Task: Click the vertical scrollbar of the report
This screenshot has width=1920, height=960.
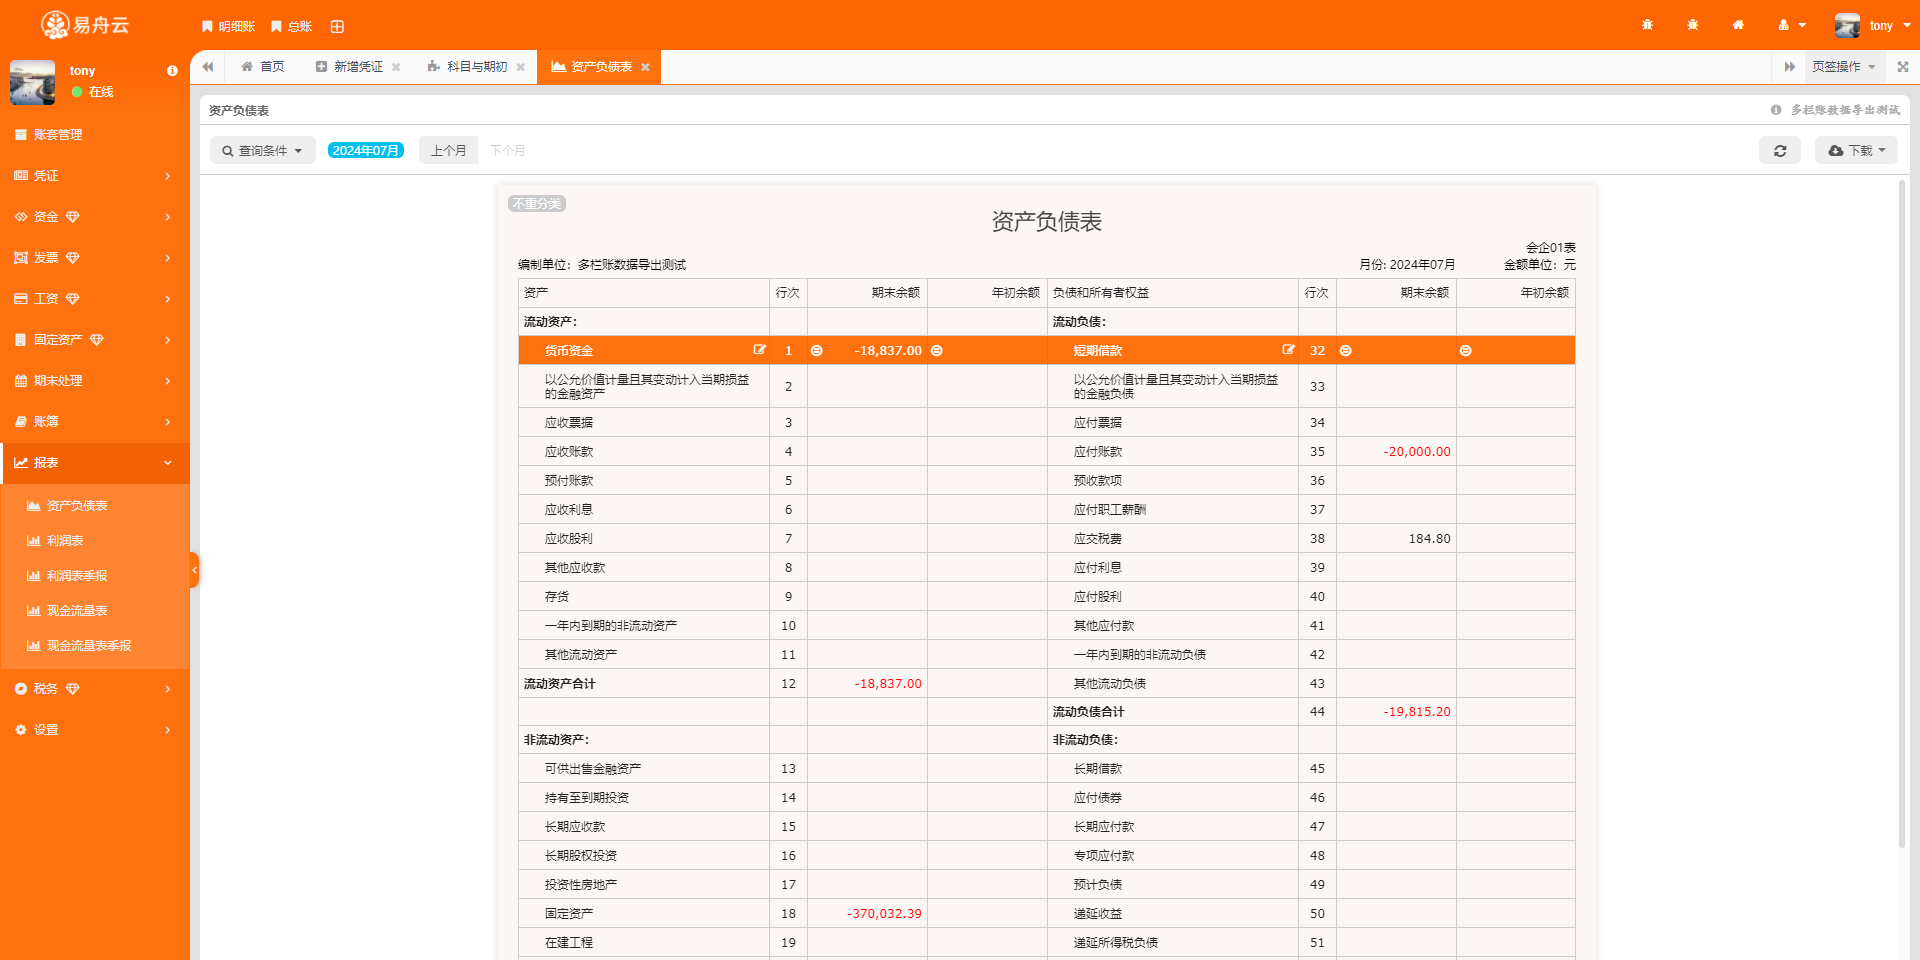Action: [x=1901, y=500]
